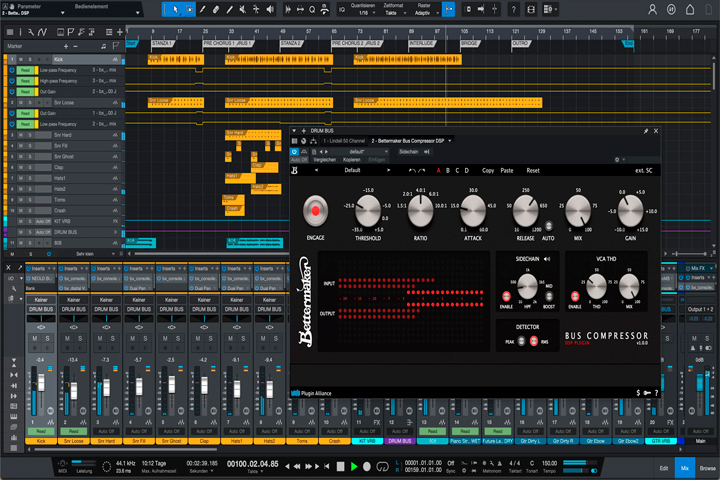Select the Mute tool in toolbar
Viewport: 720px width, 480px height.
tap(242, 9)
